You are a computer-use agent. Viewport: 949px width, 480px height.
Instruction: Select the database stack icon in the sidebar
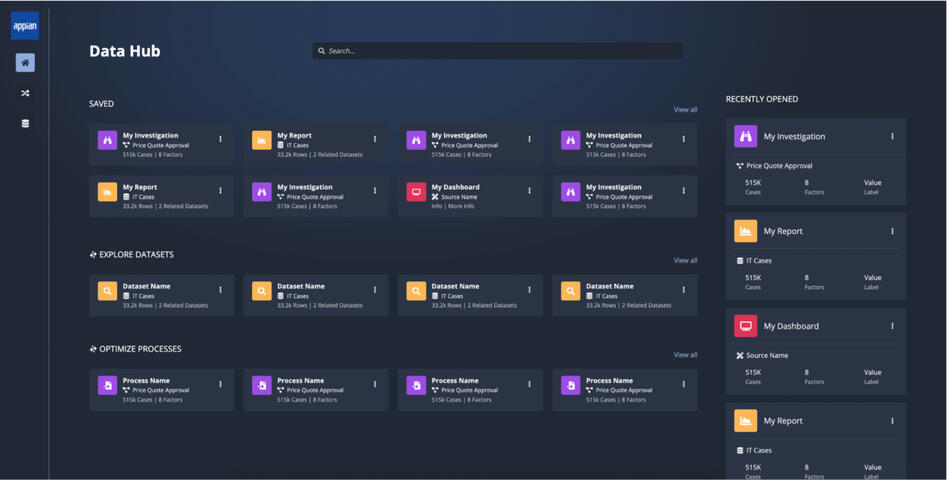pyautogui.click(x=25, y=123)
